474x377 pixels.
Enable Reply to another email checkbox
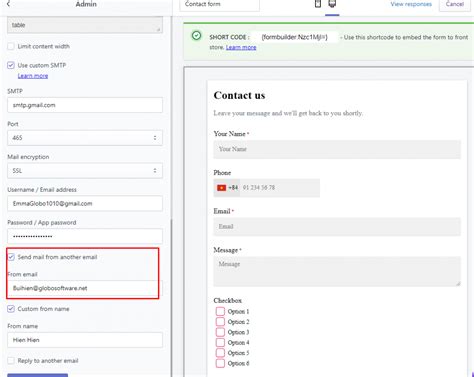point(11,360)
